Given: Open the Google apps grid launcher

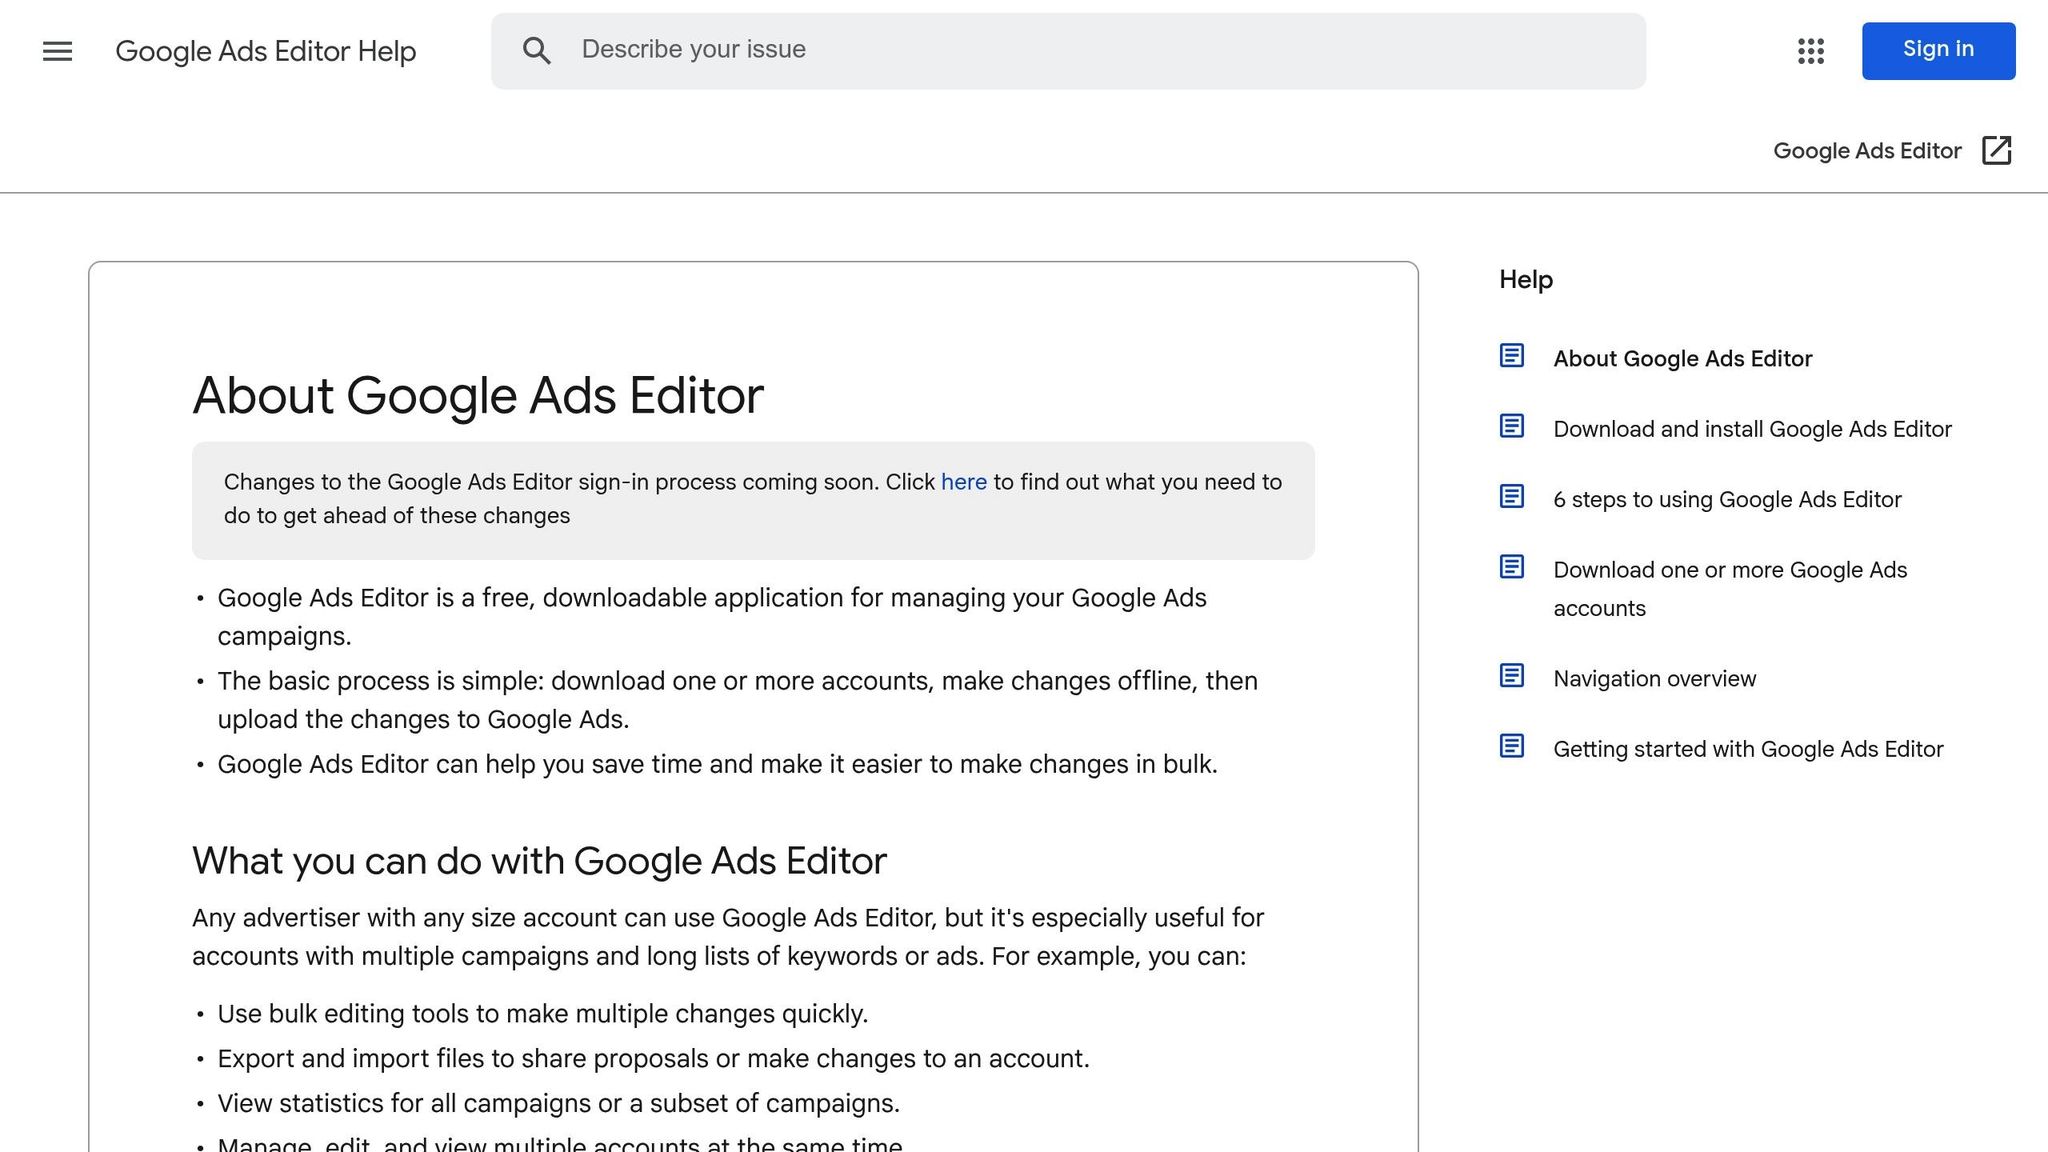Looking at the screenshot, I should (1810, 51).
